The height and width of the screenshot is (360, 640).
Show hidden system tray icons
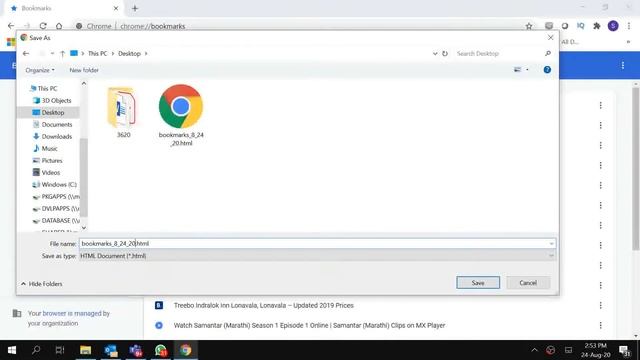tap(534, 350)
